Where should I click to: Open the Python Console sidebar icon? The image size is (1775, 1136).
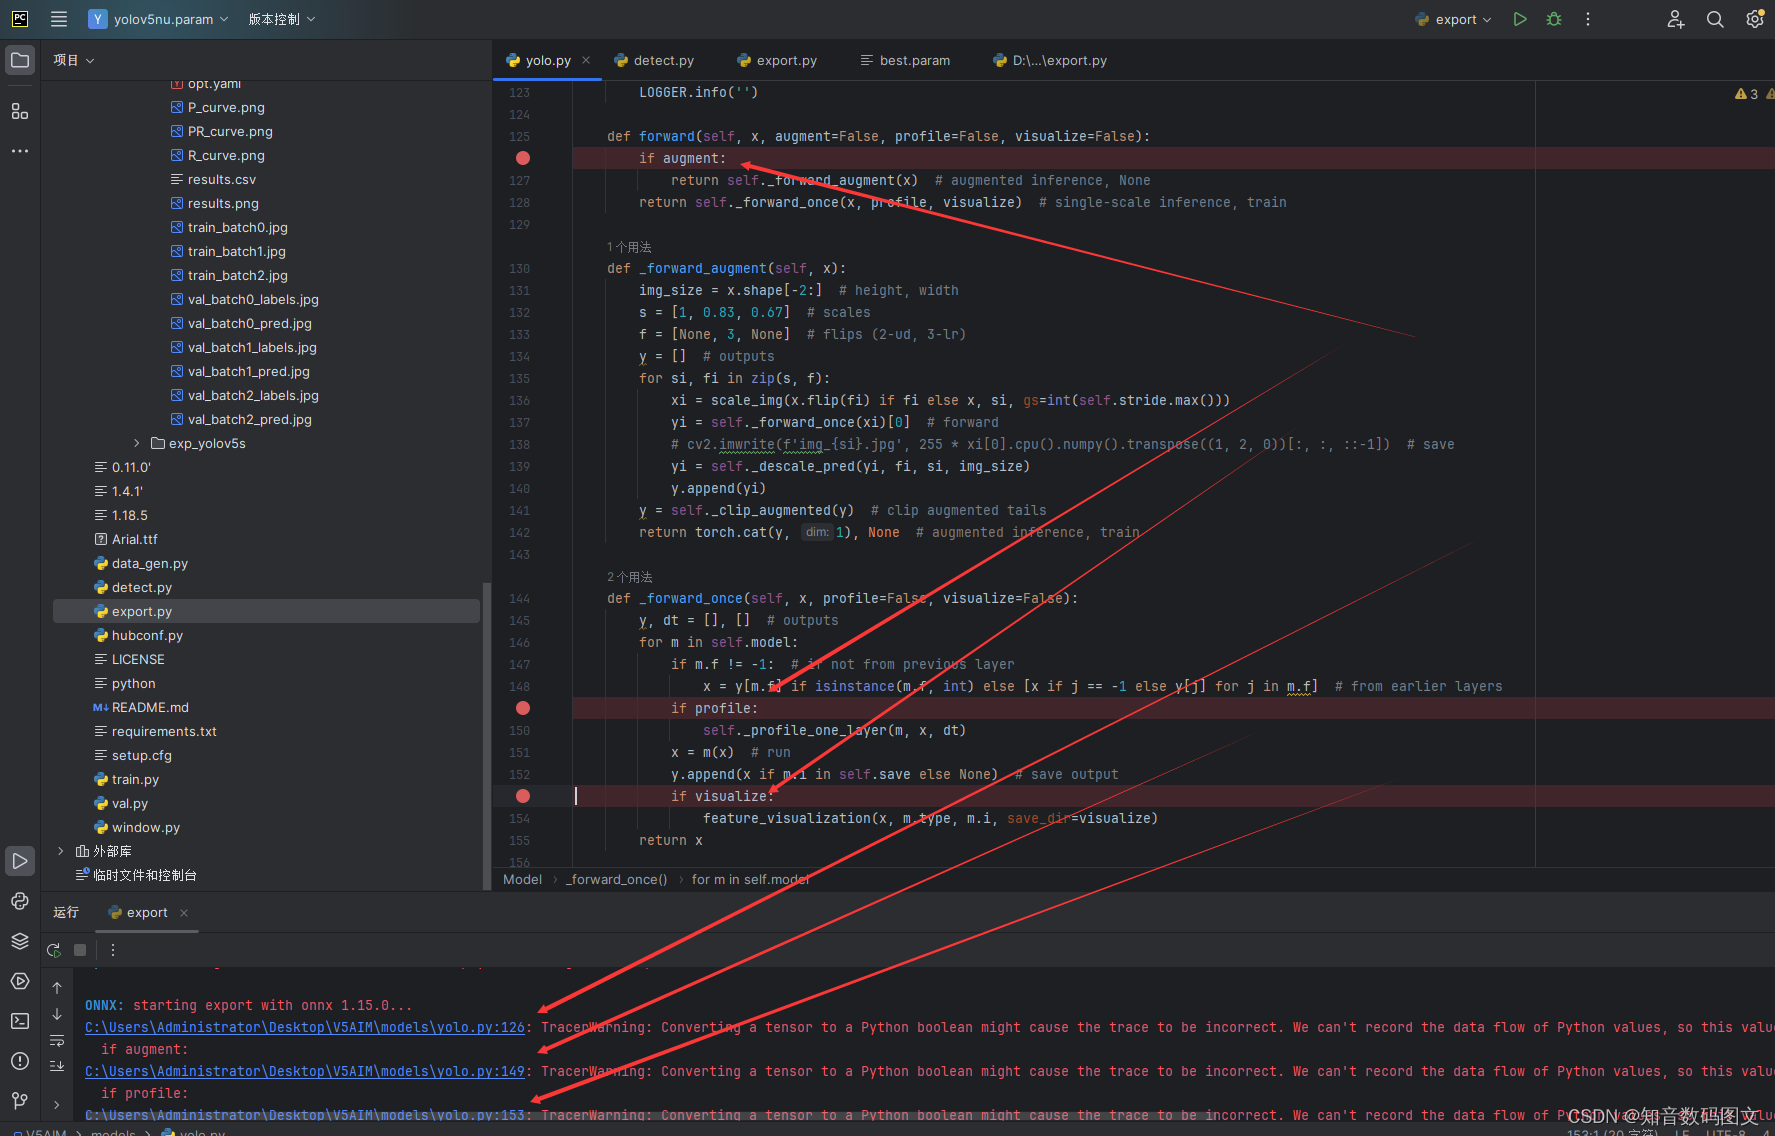[x=19, y=901]
